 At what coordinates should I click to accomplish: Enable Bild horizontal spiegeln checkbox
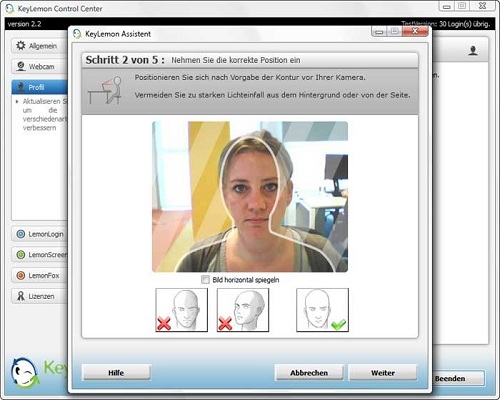coord(205,280)
